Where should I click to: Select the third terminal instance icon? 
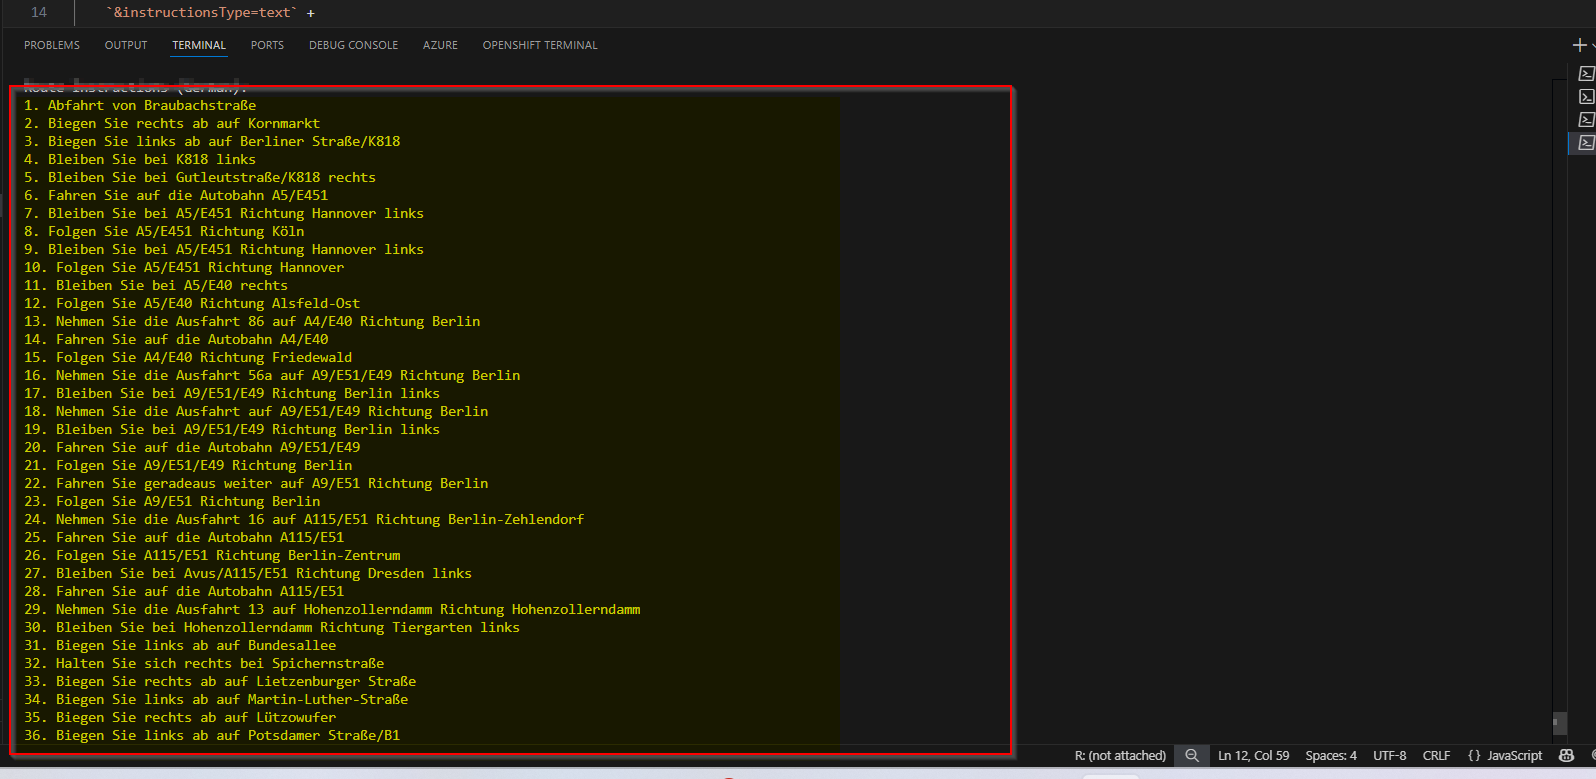coord(1586,120)
